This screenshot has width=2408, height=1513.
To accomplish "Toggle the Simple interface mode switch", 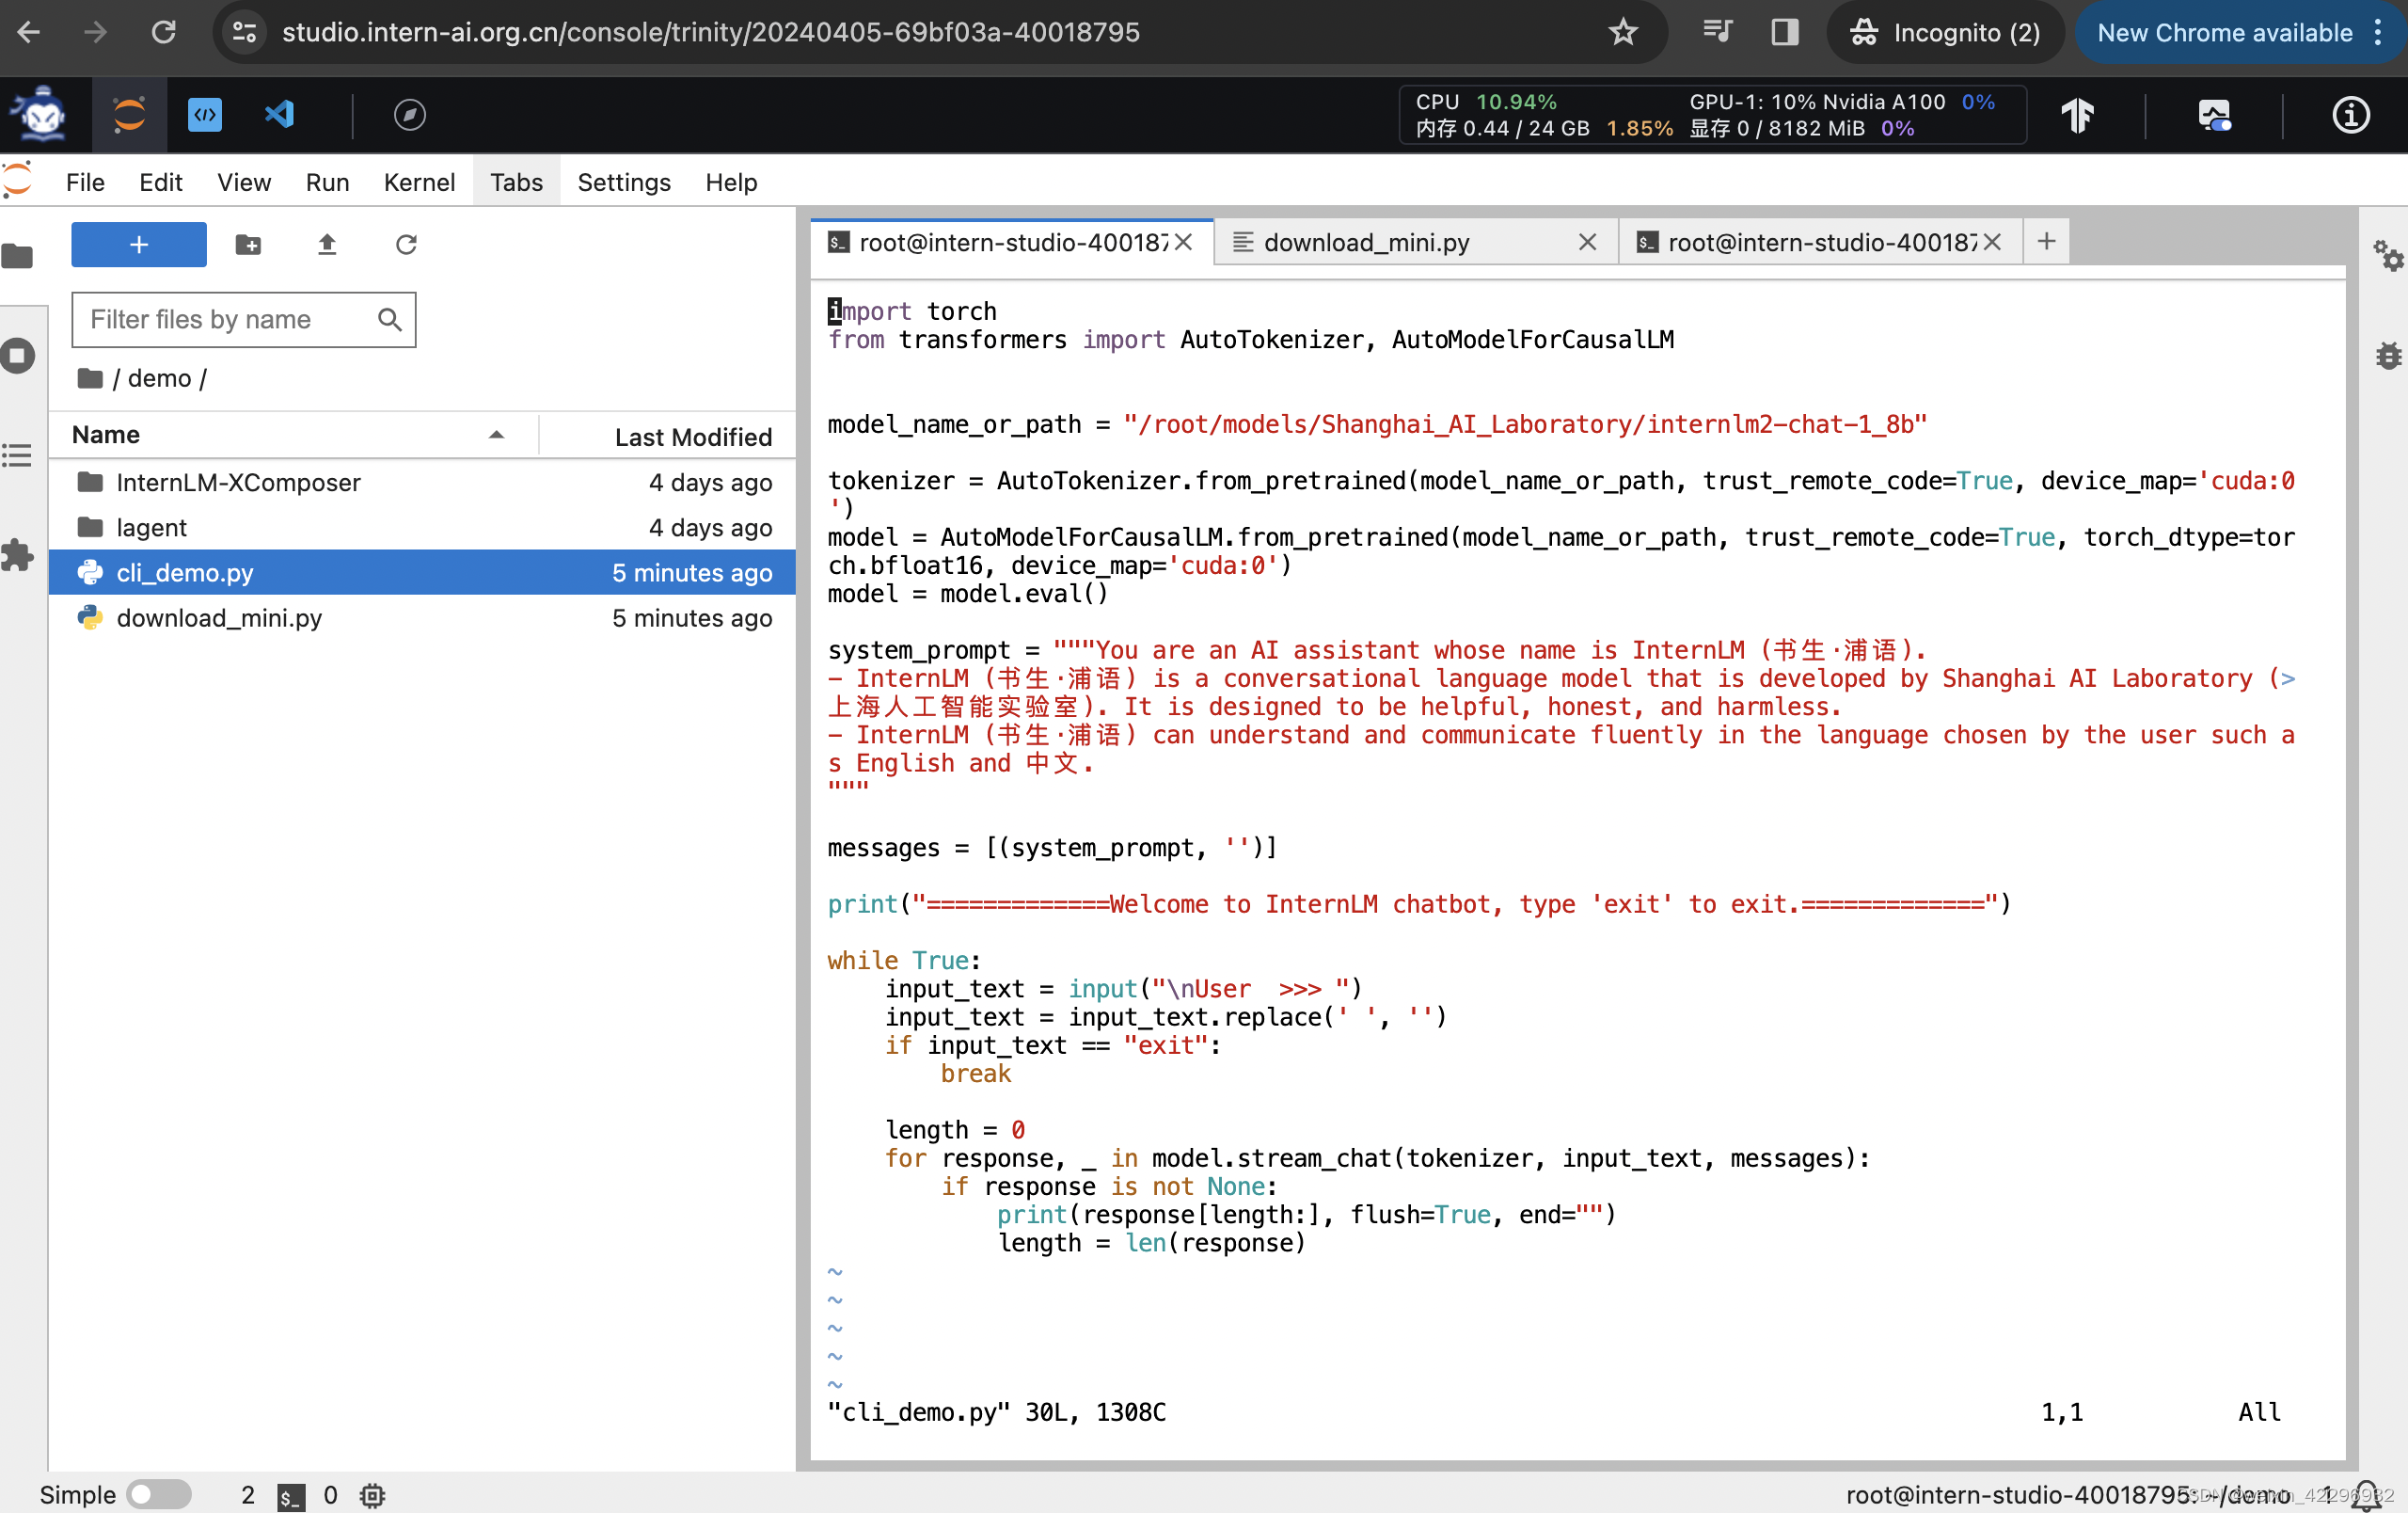I will click(159, 1494).
